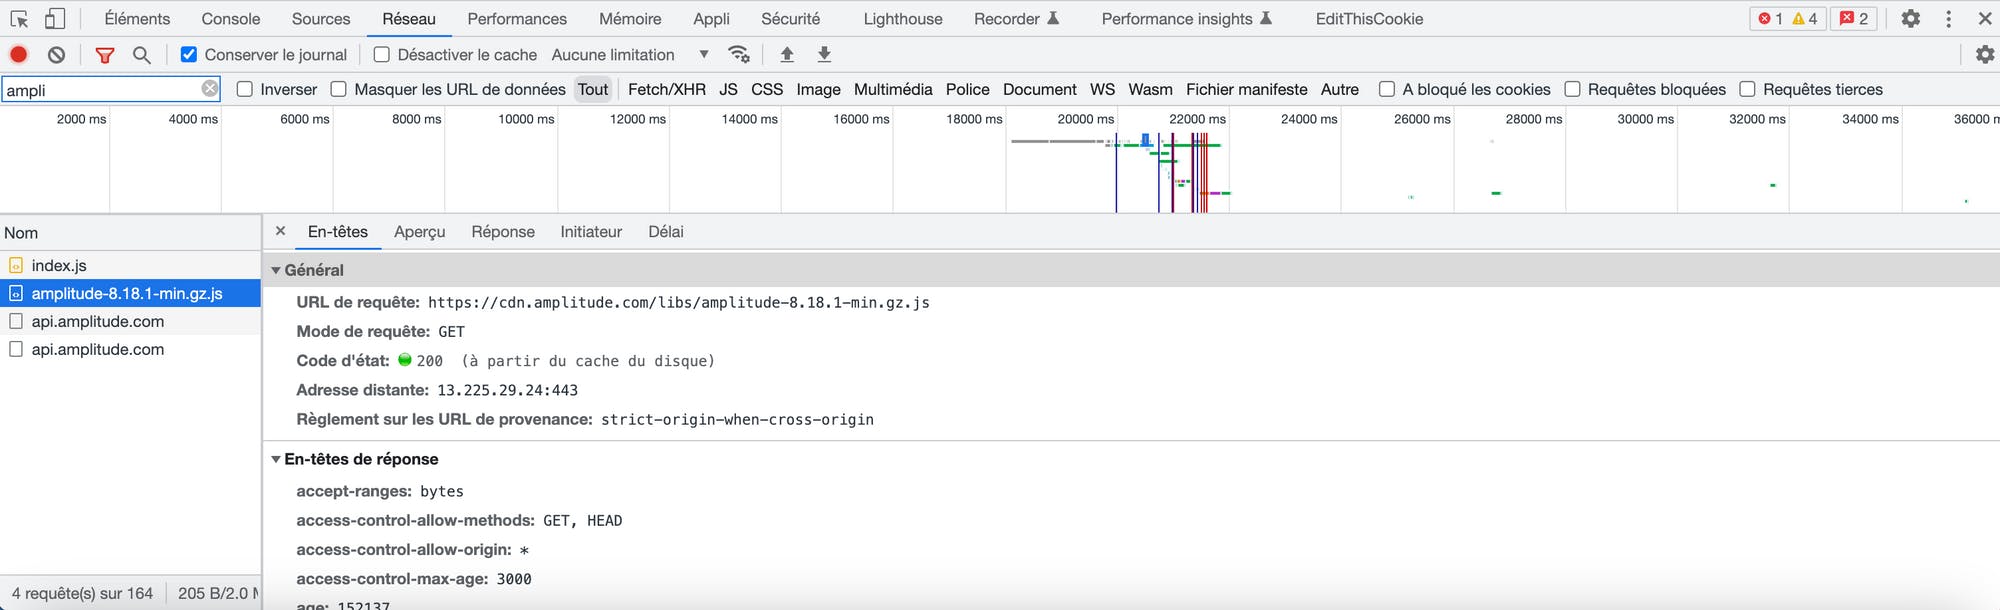
Task: Open Mémoire panel tab
Action: pos(630,19)
